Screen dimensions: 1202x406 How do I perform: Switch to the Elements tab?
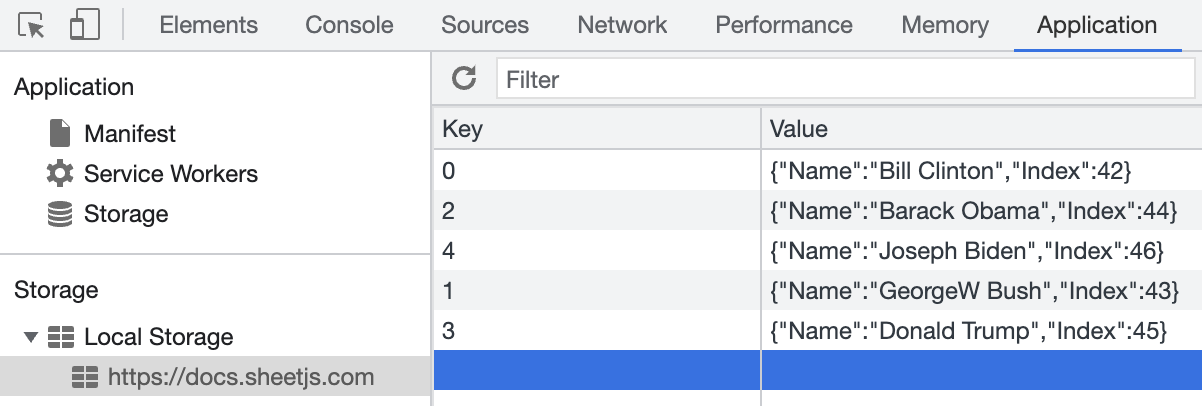[208, 26]
